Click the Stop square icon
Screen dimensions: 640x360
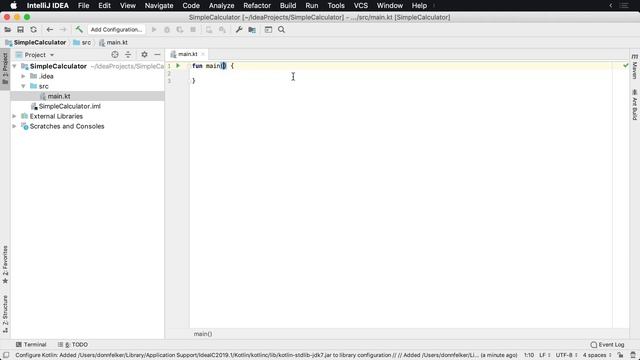pyautogui.click(x=193, y=30)
